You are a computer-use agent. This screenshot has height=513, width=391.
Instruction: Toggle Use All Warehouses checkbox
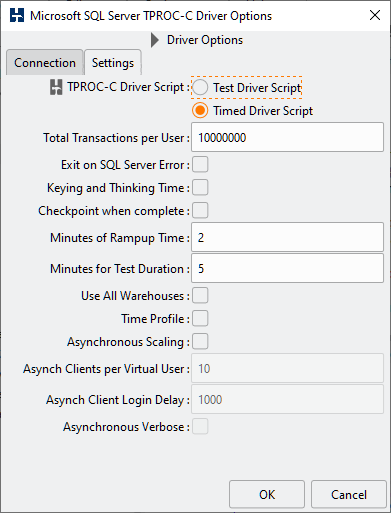click(200, 296)
